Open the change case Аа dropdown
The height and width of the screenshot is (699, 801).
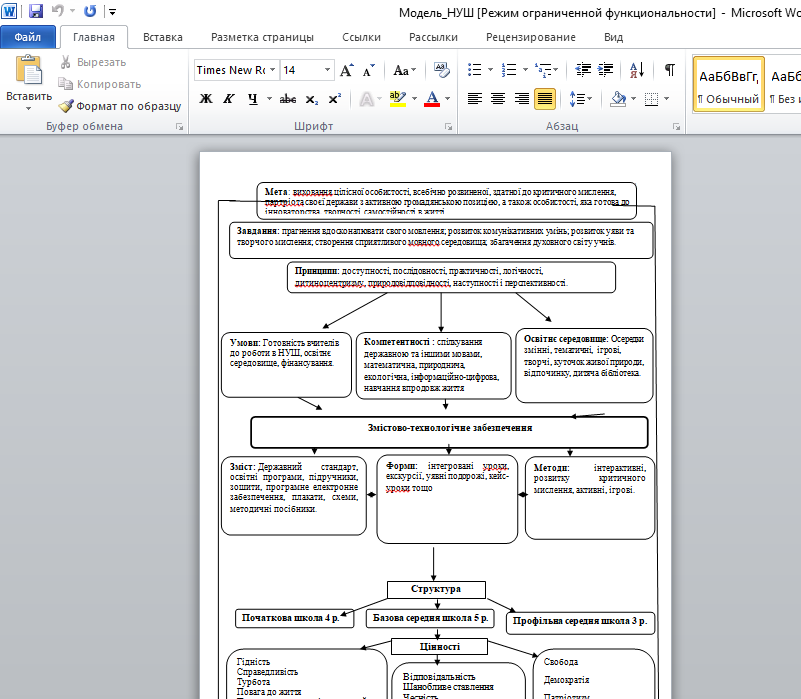(404, 70)
